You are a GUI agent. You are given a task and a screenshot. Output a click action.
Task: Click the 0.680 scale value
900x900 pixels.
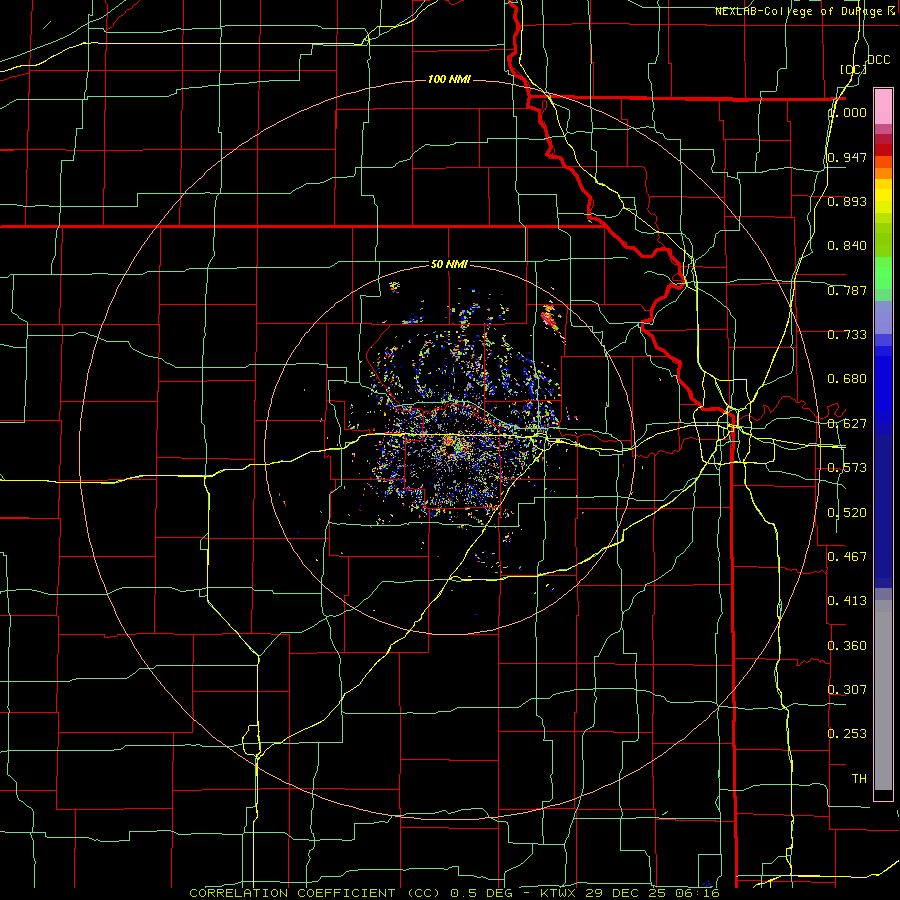pyautogui.click(x=847, y=379)
